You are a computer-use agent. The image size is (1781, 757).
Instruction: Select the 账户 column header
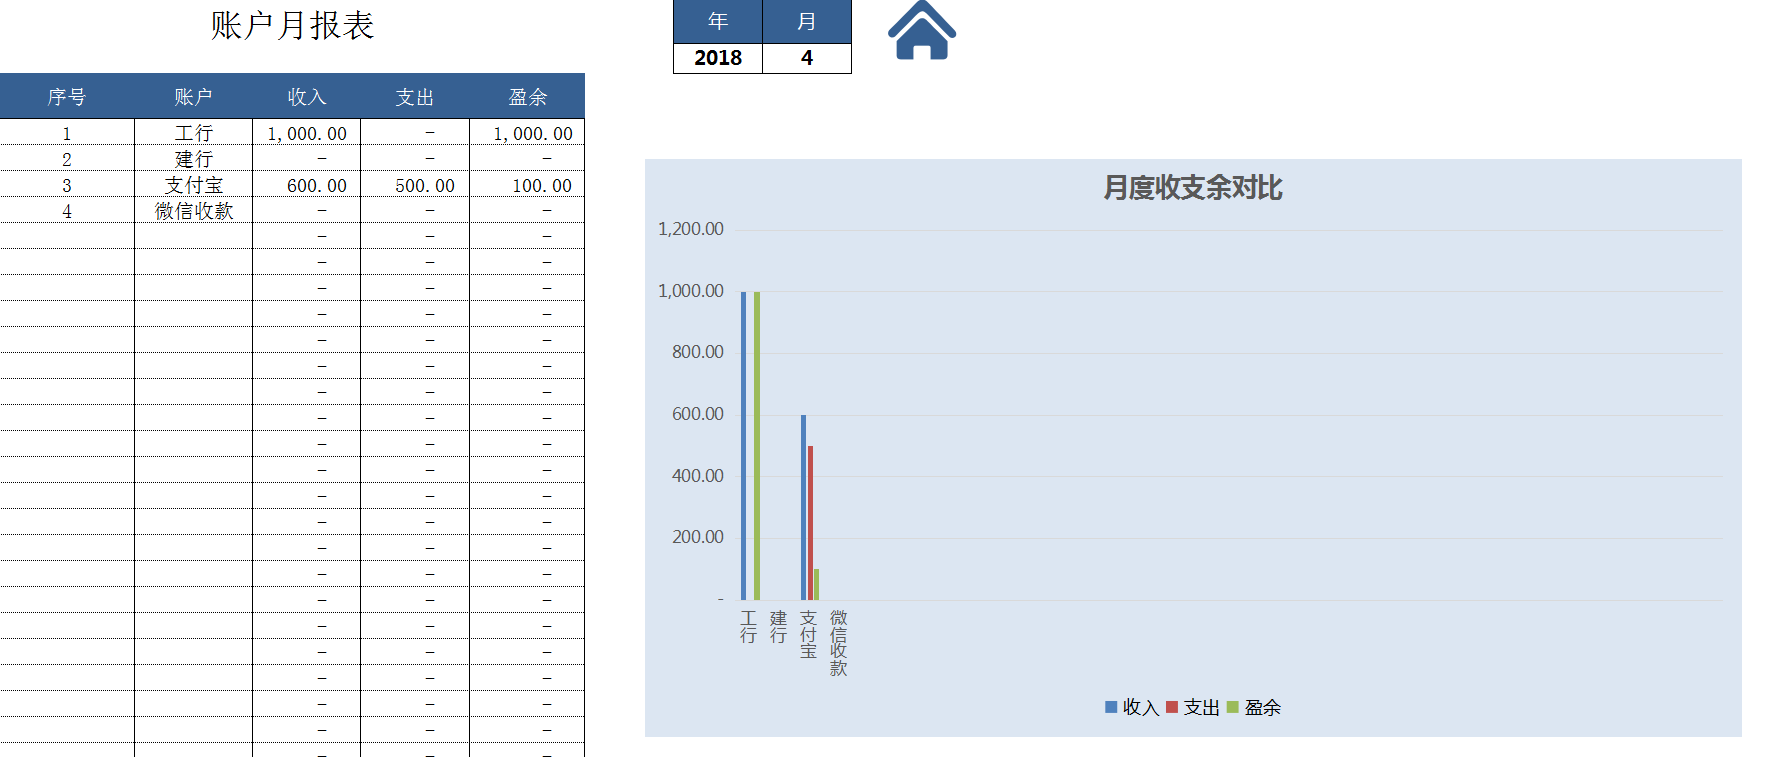click(x=193, y=97)
